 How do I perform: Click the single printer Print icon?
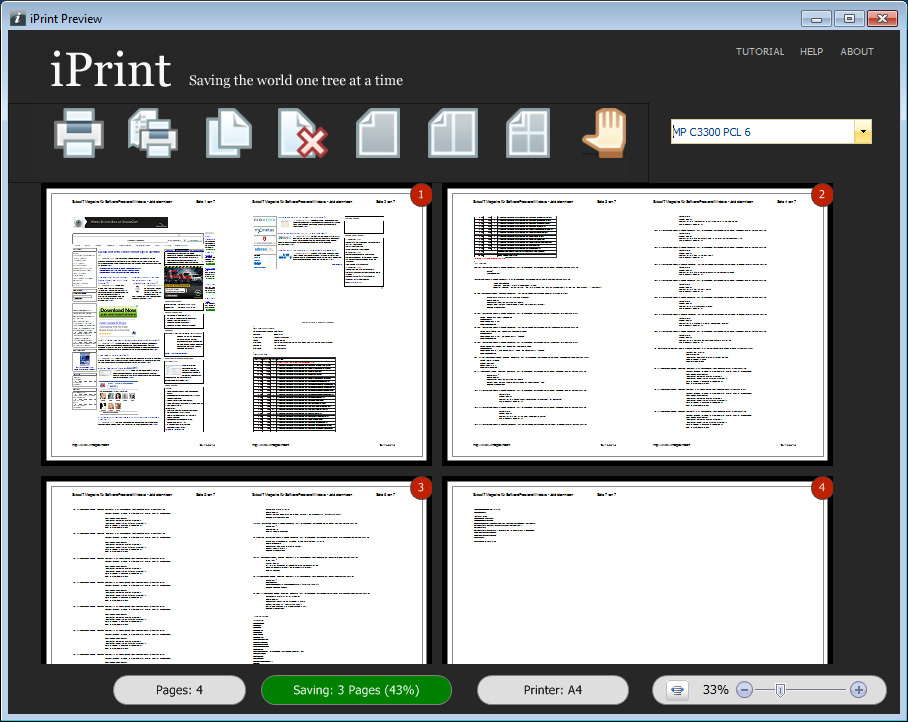click(79, 133)
